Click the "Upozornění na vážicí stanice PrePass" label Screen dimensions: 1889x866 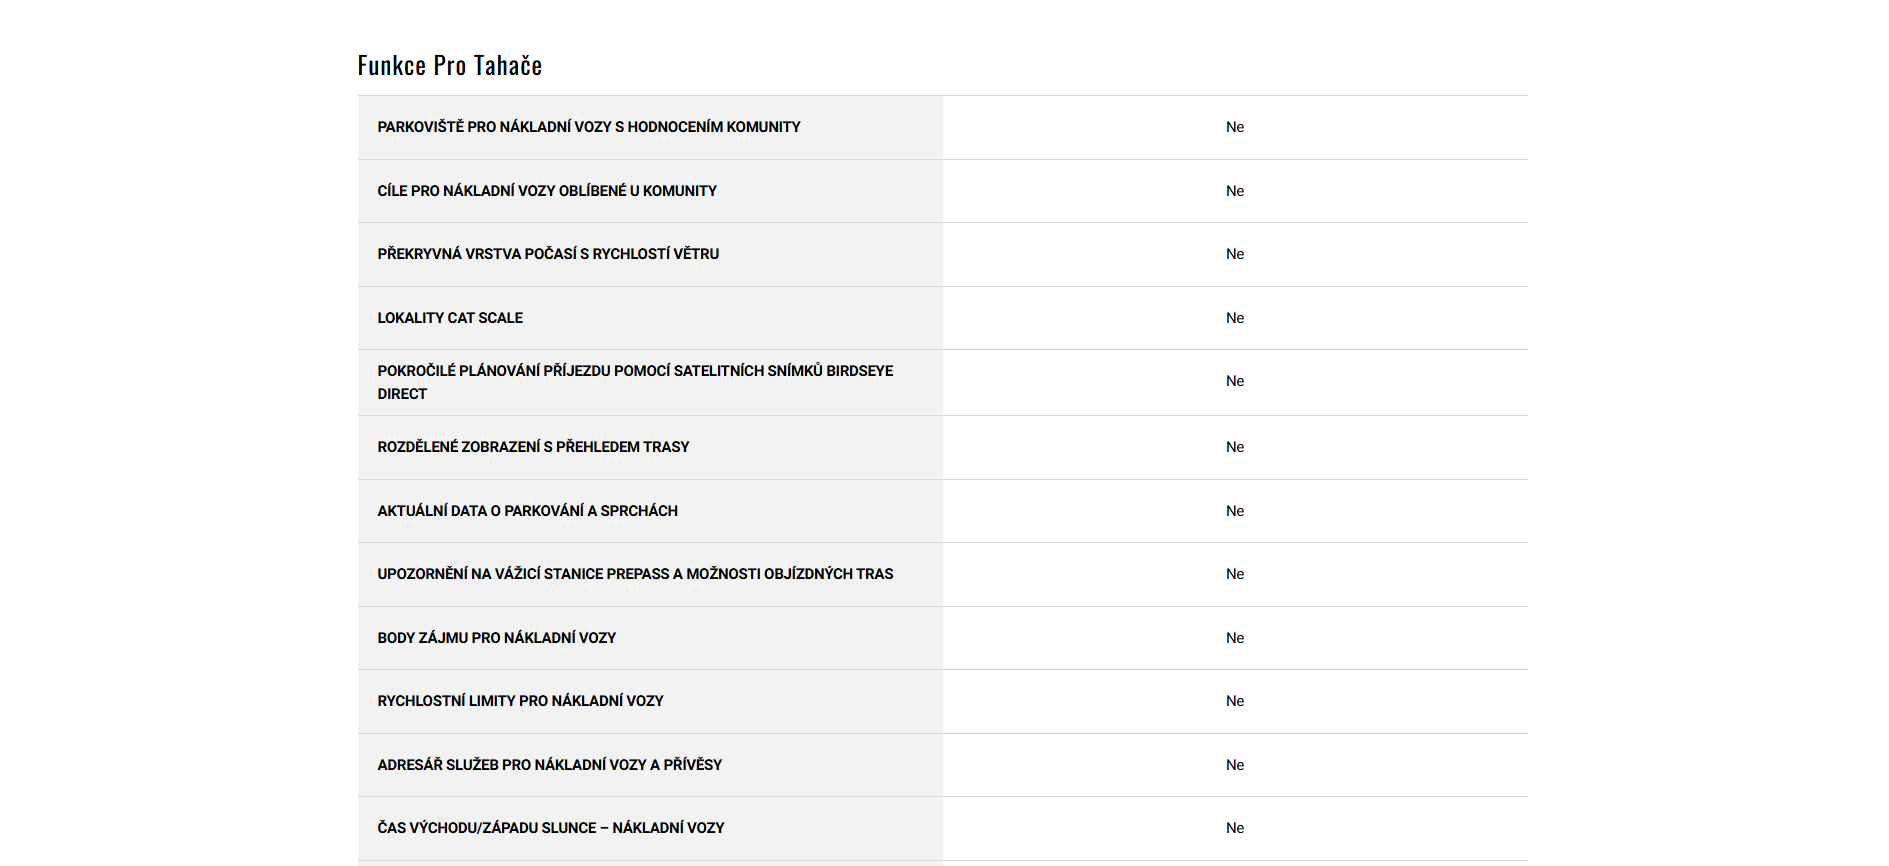pos(635,574)
